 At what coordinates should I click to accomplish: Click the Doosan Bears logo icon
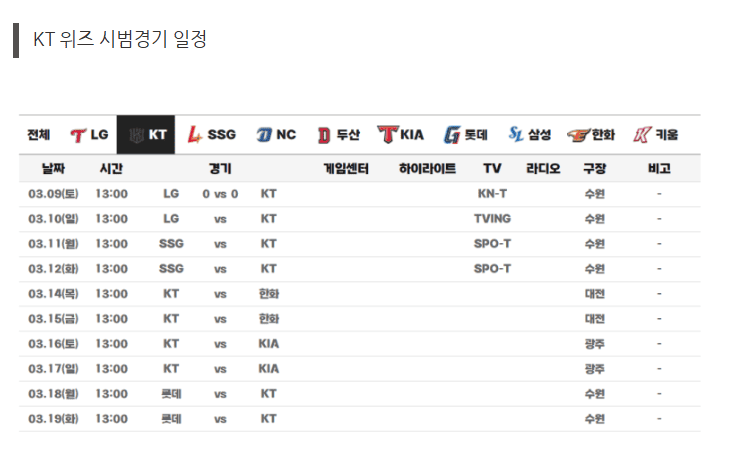tap(324, 135)
